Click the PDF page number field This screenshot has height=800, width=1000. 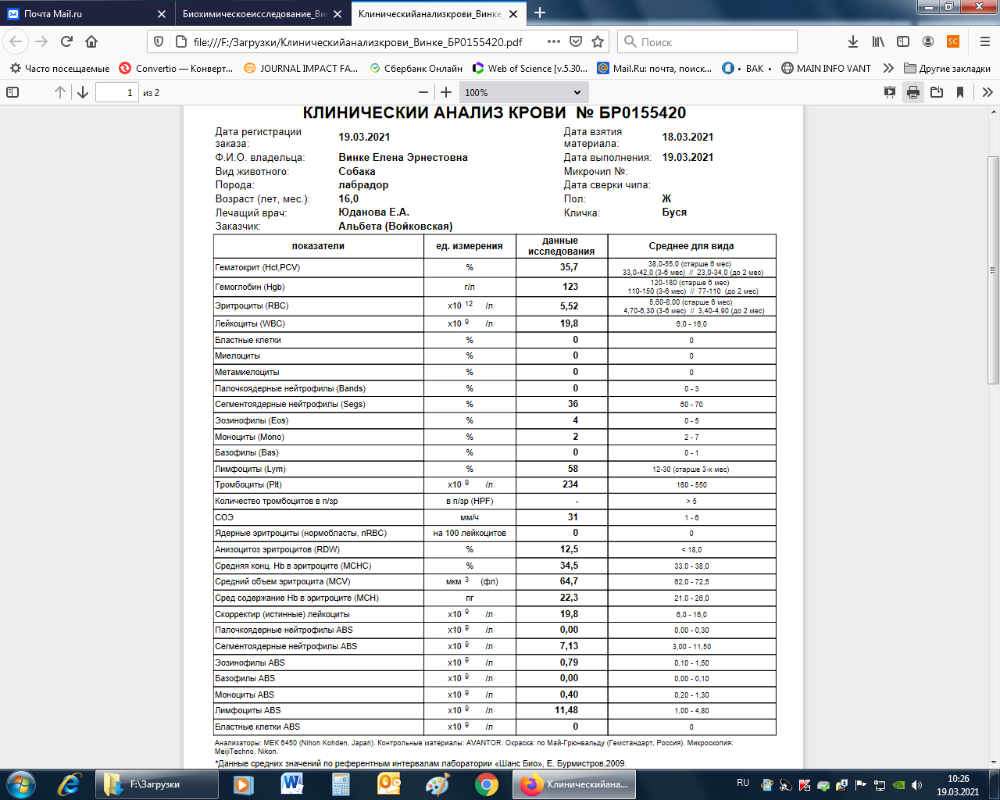[x=117, y=92]
